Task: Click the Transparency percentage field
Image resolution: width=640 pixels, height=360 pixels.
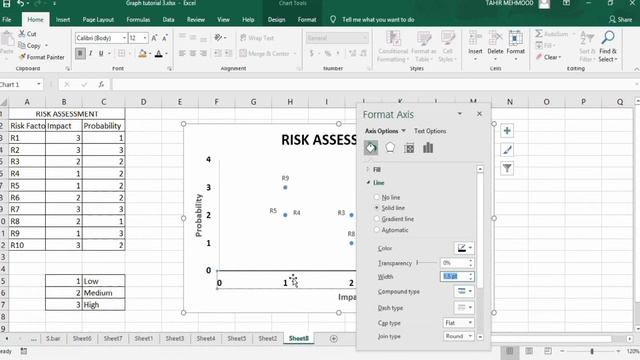Action: click(x=454, y=263)
